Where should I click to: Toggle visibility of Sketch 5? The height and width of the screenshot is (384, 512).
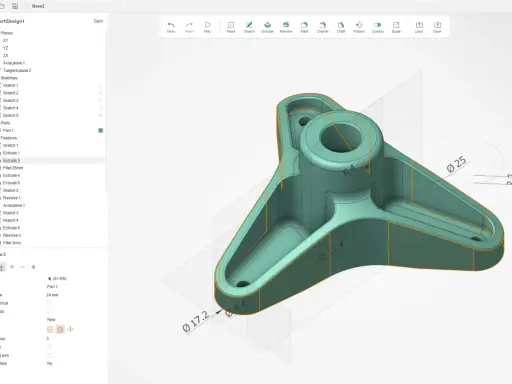(100, 115)
